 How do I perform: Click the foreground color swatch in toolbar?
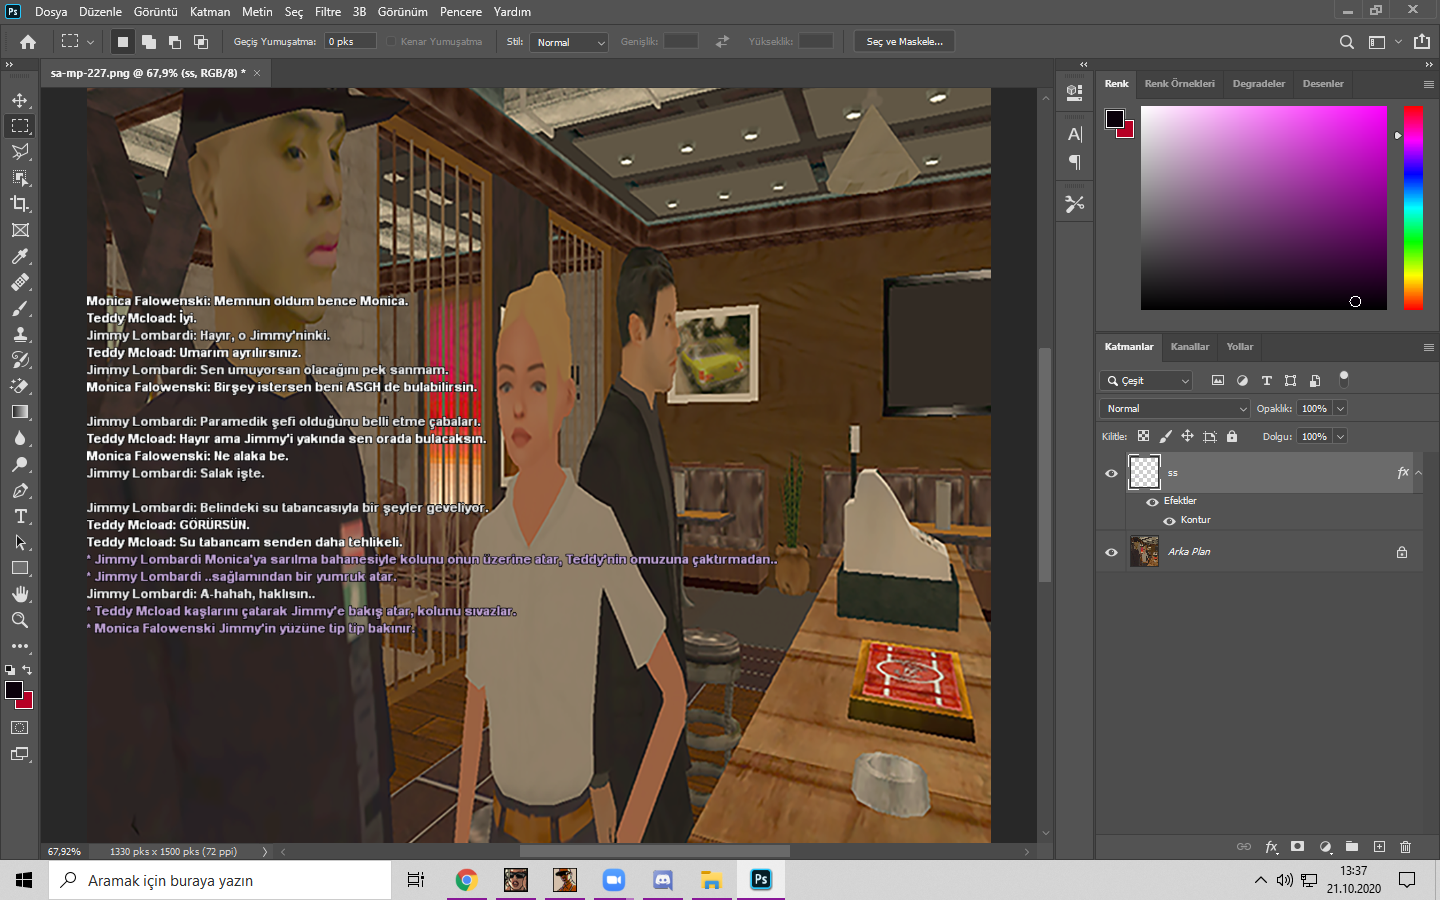(14, 690)
